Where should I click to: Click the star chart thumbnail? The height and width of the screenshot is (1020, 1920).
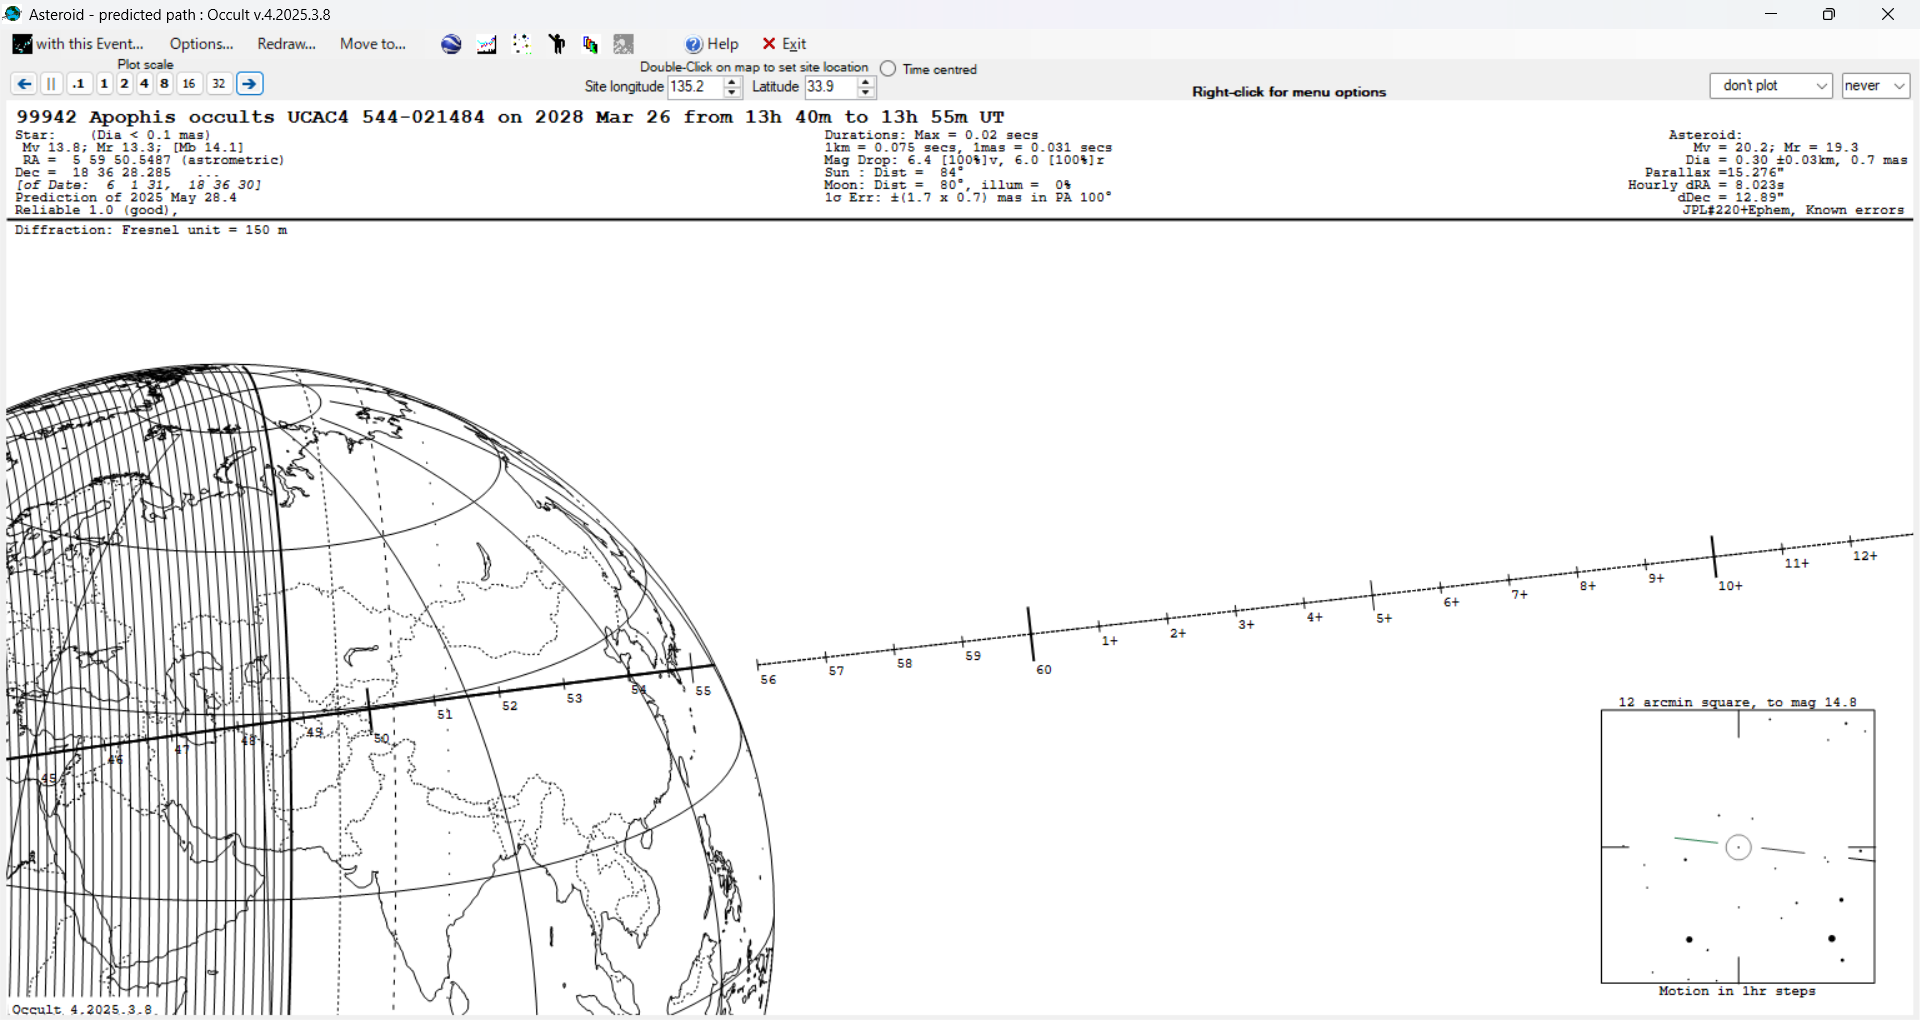coord(1738,847)
